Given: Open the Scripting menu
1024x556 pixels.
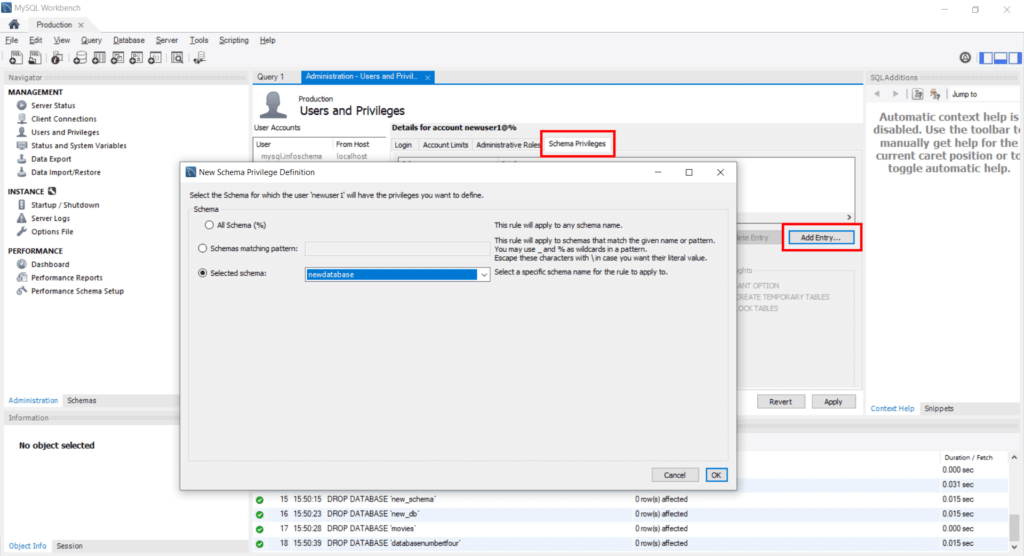Looking at the screenshot, I should pos(234,41).
